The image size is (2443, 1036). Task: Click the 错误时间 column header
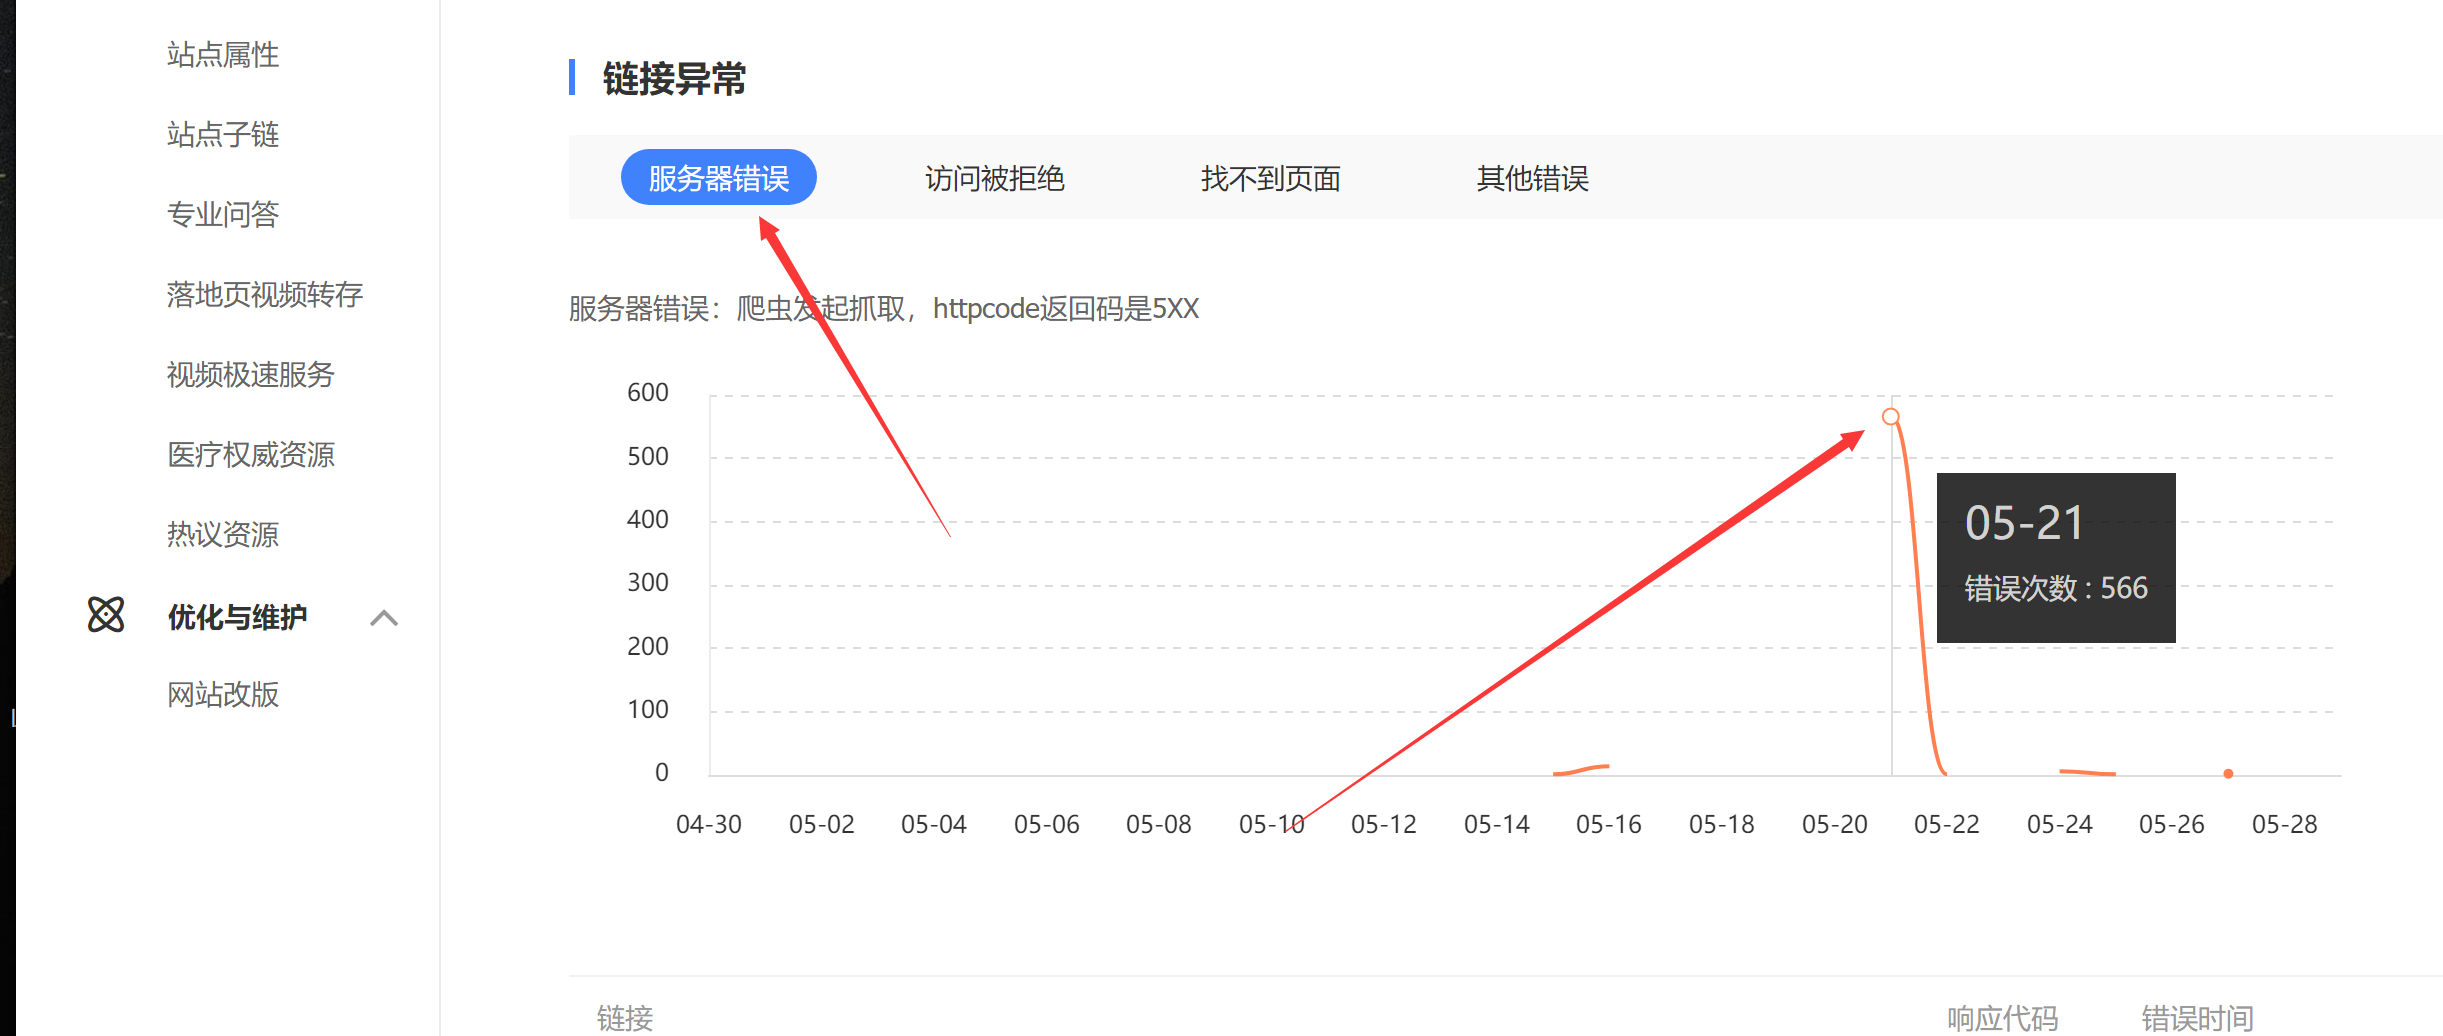[x=2198, y=1017]
